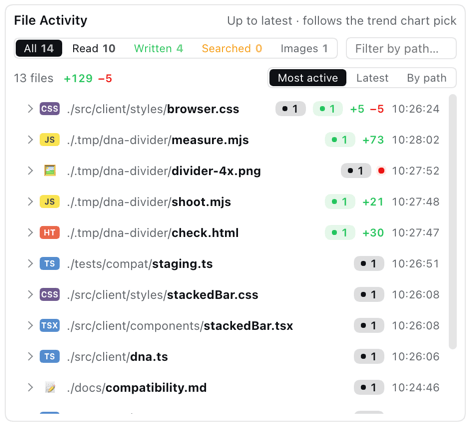Viewport: 472px width, 427px height.
Task: Click gray read badge on staging.ts row
Action: coord(369,264)
